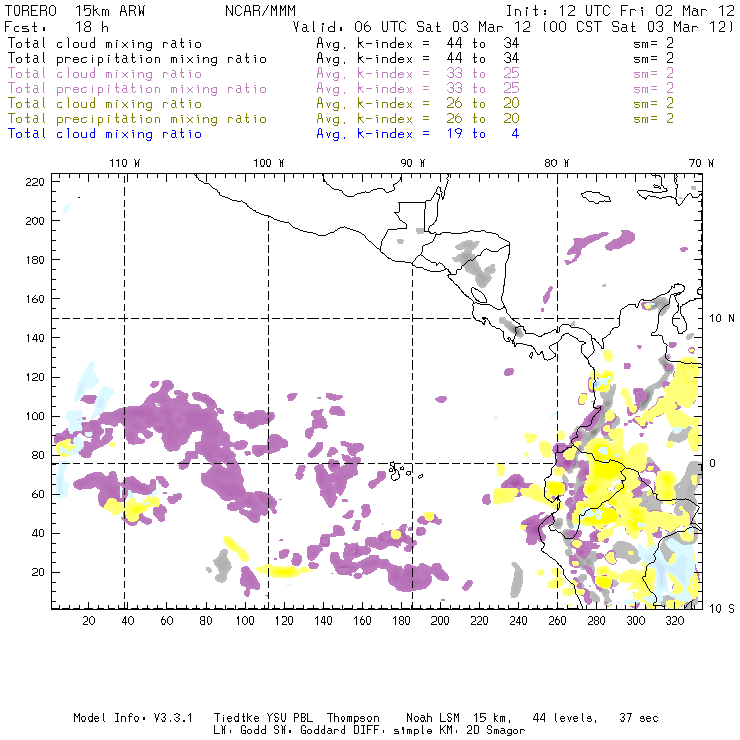This screenshot has width=740, height=740.
Task: Click the purple 'Total precipitation mixing ratio' legend label
Action: coord(137,89)
